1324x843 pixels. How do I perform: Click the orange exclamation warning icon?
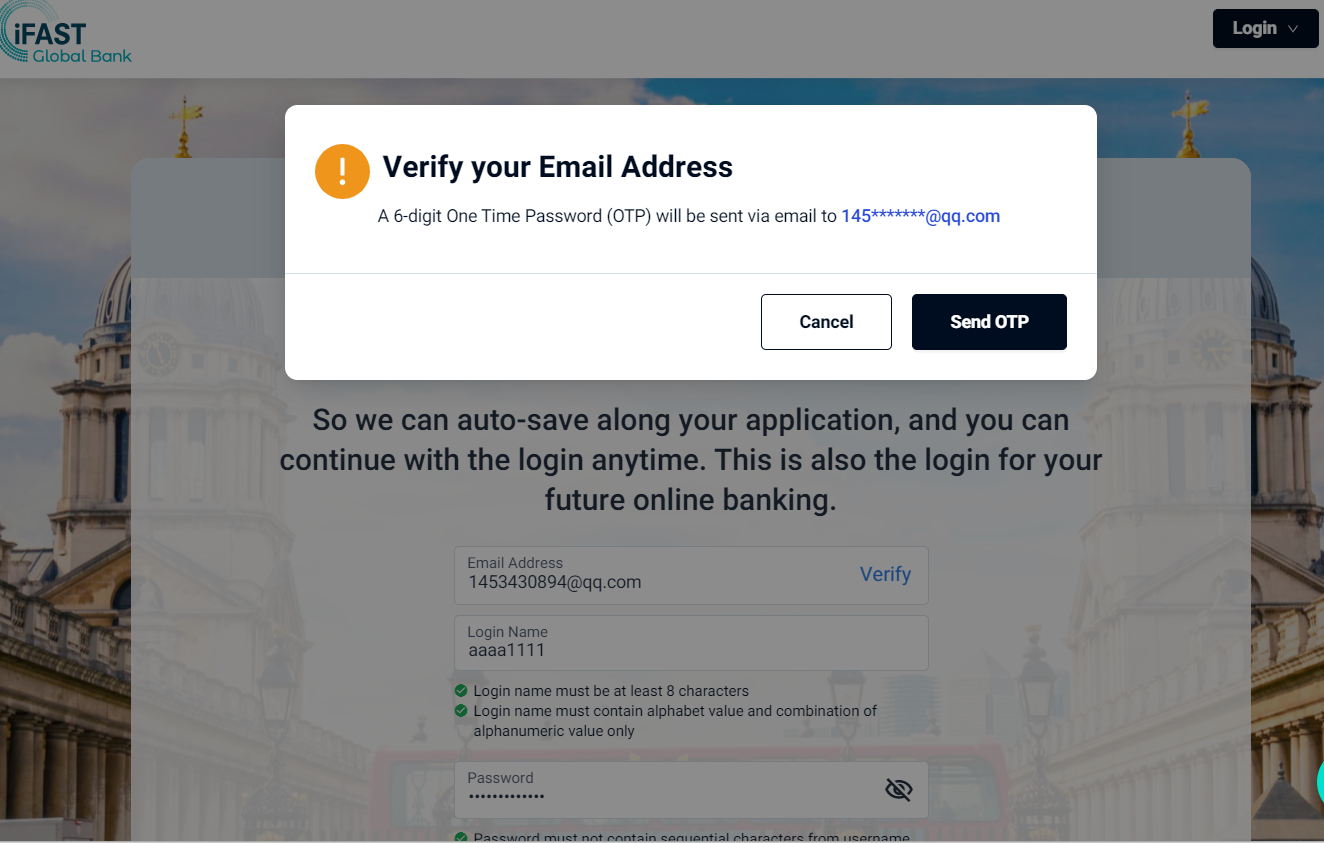click(342, 171)
